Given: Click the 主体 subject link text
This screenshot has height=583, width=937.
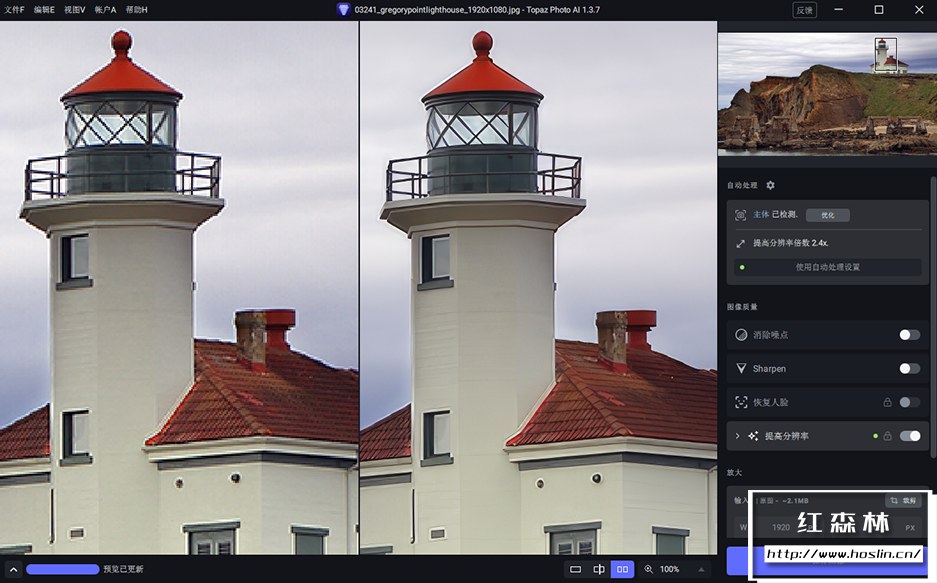Looking at the screenshot, I should [x=761, y=214].
